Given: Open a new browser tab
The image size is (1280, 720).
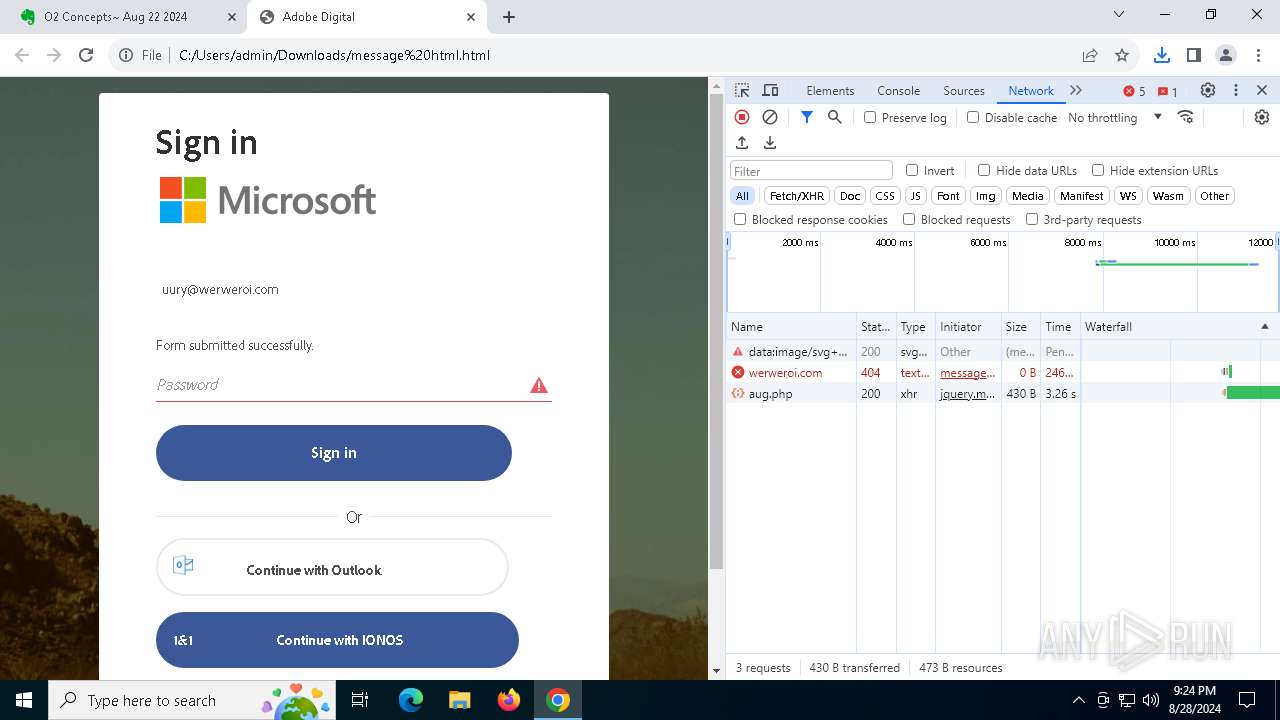Looking at the screenshot, I should [509, 17].
